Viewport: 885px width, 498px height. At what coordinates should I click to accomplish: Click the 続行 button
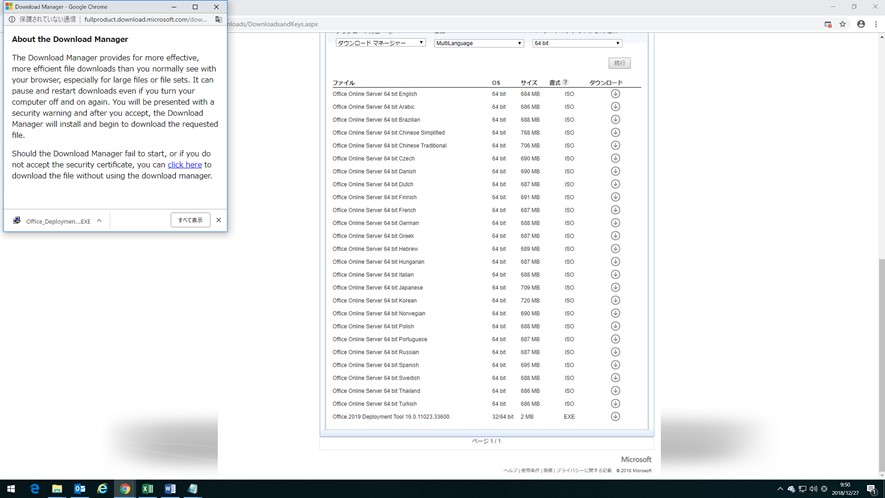pyautogui.click(x=619, y=63)
